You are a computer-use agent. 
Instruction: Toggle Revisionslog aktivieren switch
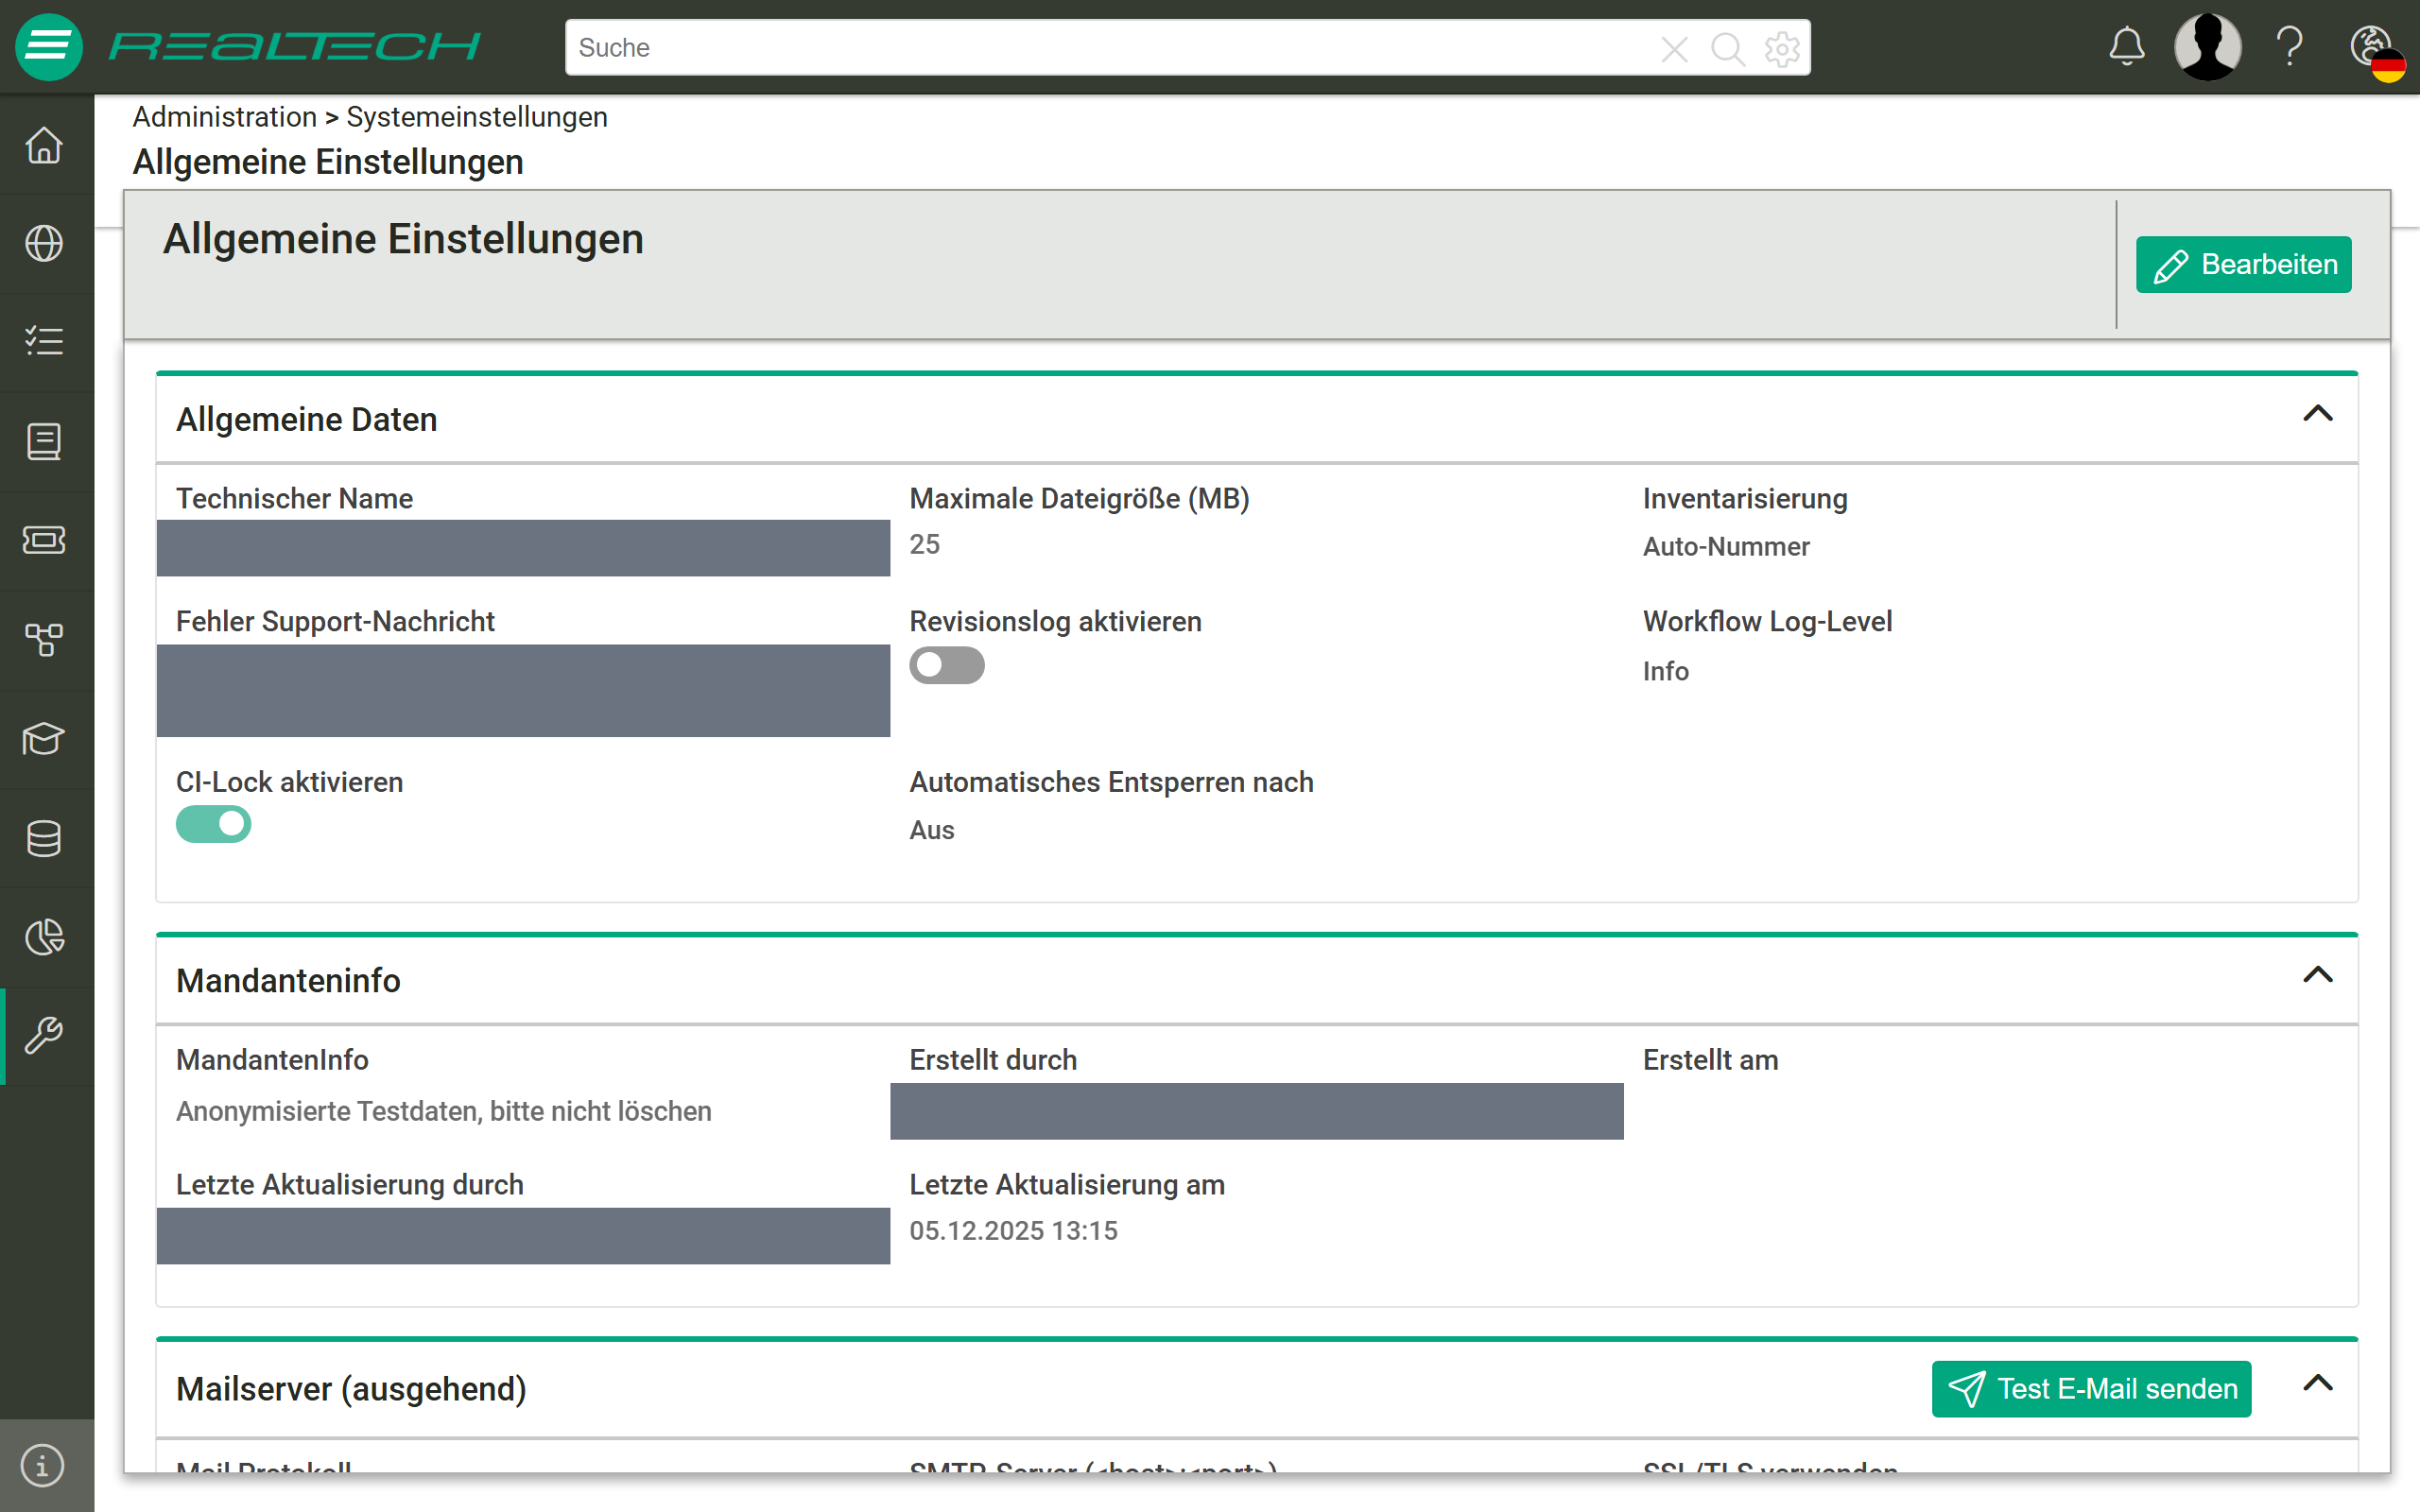[x=946, y=666]
